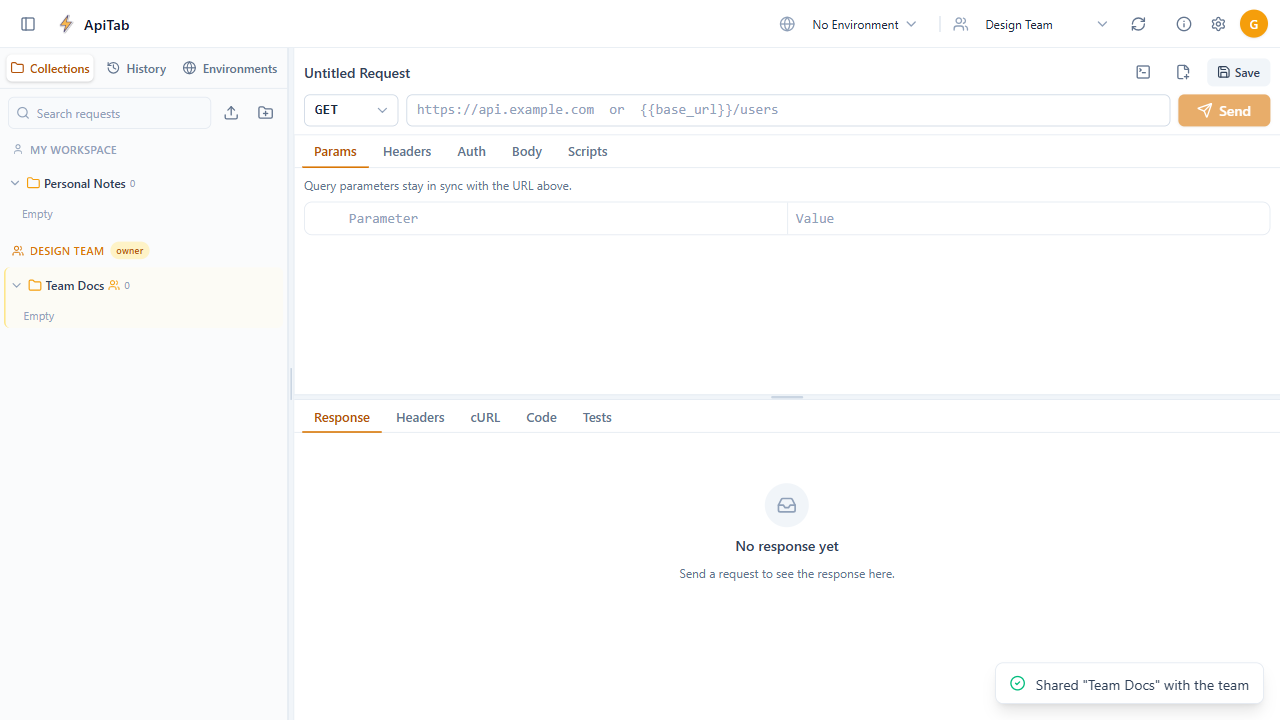
Task: Click the sidebar vertical resize handle
Action: (x=291, y=384)
